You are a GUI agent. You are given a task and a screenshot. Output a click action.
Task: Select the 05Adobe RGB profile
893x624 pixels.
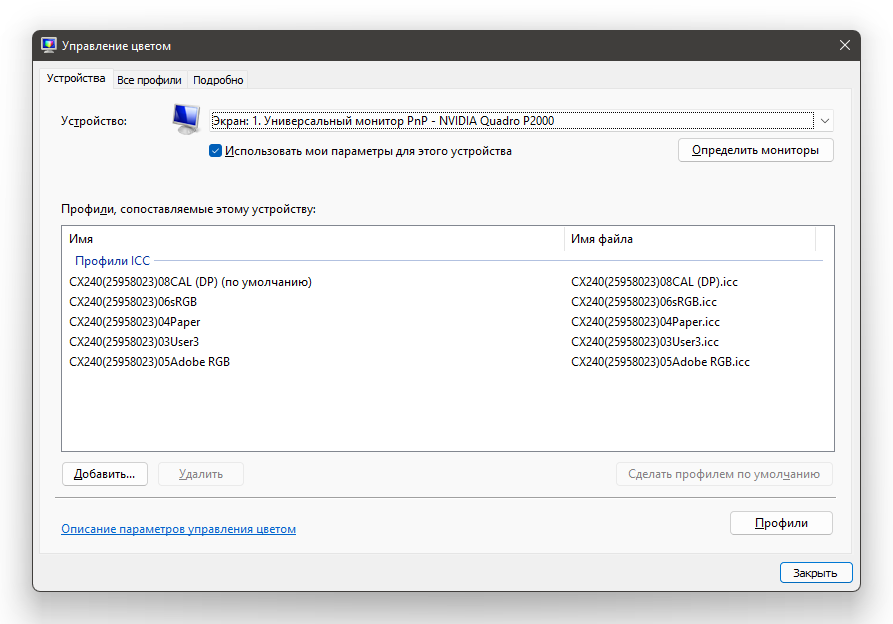[149, 362]
